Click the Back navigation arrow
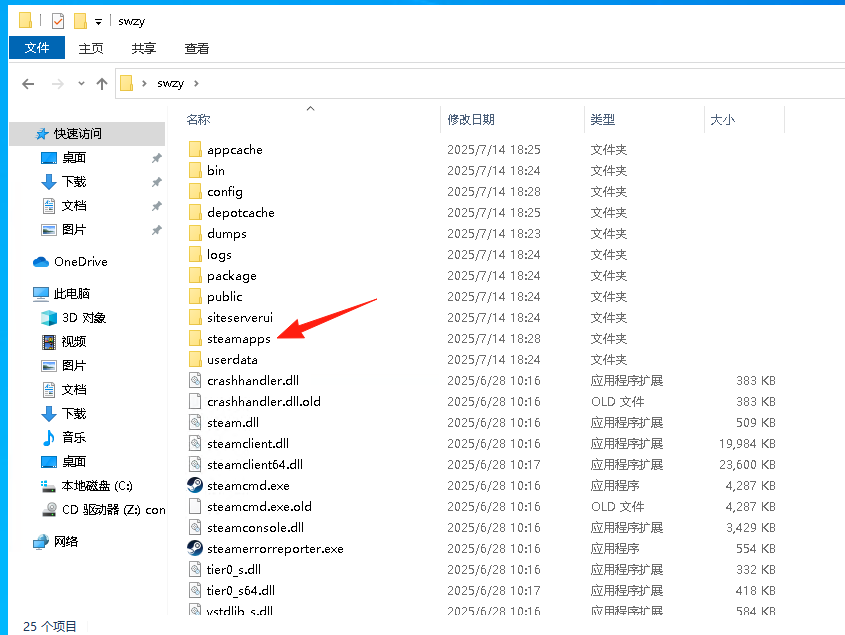Viewport: 845px width, 635px height. 28,84
